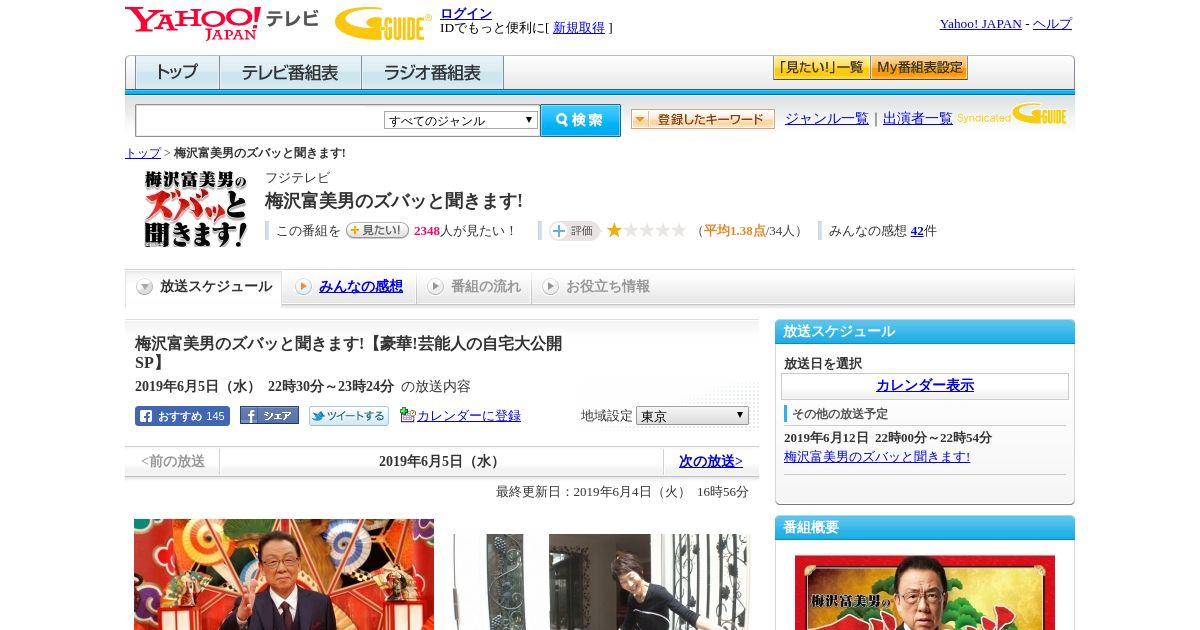1200x630 pixels.
Task: Expand the 東京 region dropdown
Action: pyautogui.click(x=692, y=415)
